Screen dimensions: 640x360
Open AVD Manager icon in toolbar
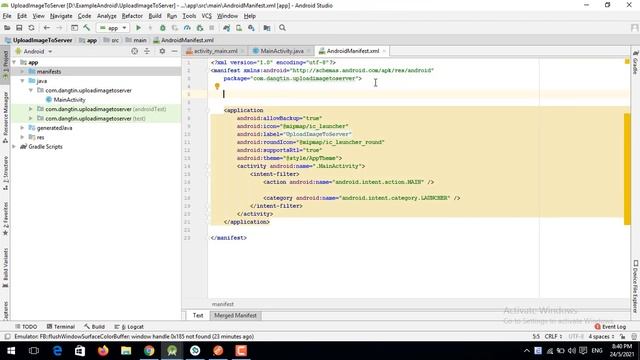[239, 28]
